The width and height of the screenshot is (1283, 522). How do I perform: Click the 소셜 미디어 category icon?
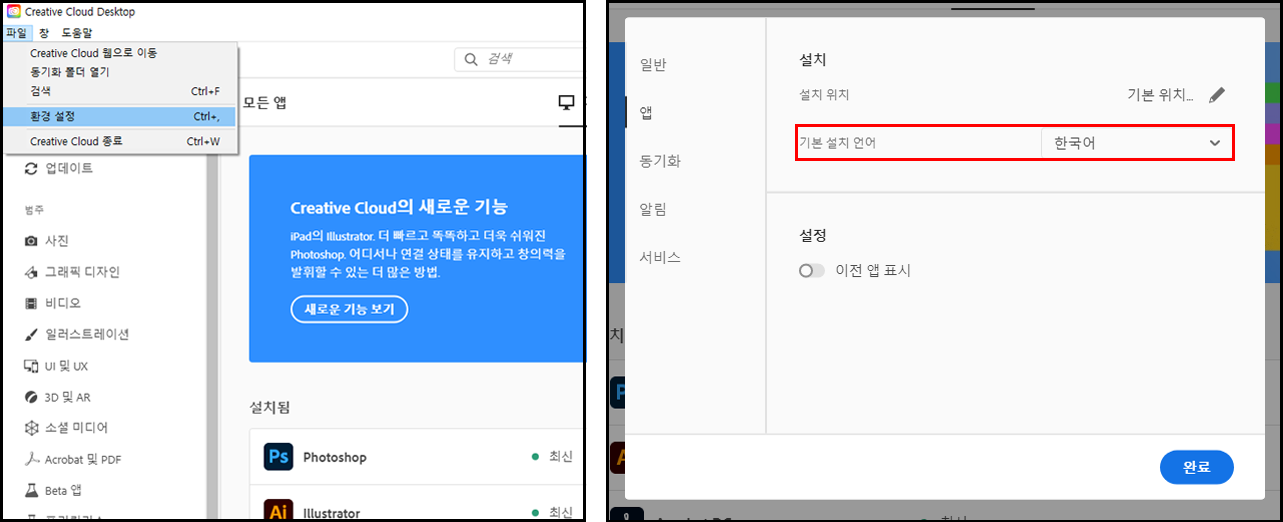pos(31,428)
